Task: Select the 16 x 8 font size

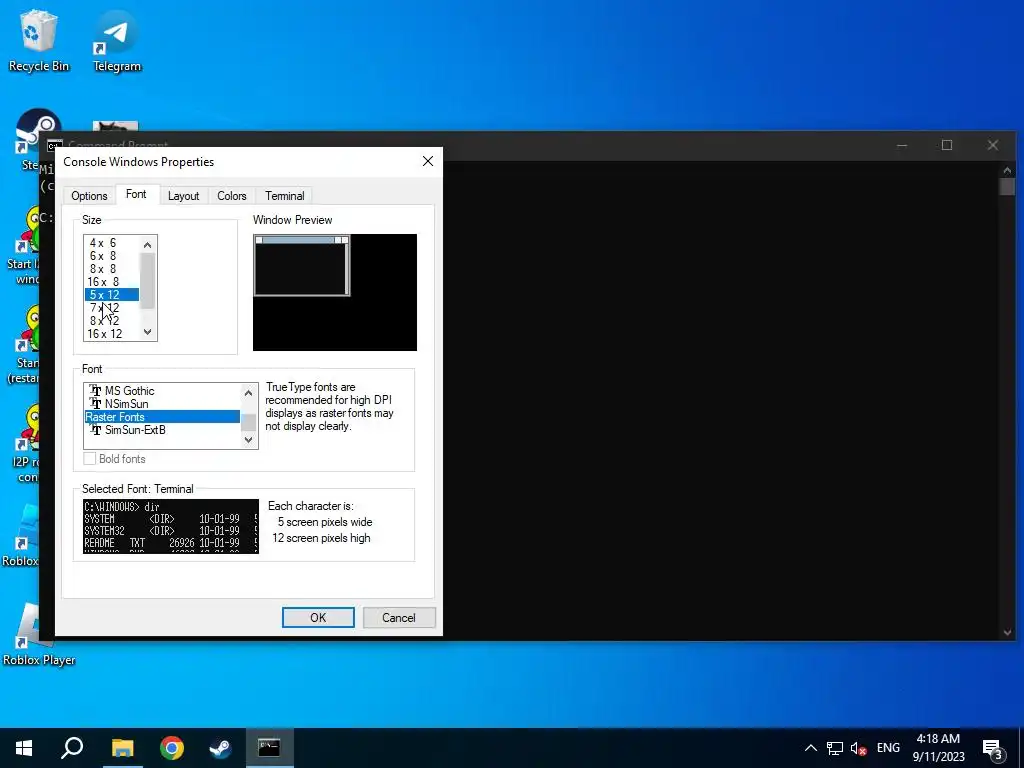Action: tap(111, 282)
